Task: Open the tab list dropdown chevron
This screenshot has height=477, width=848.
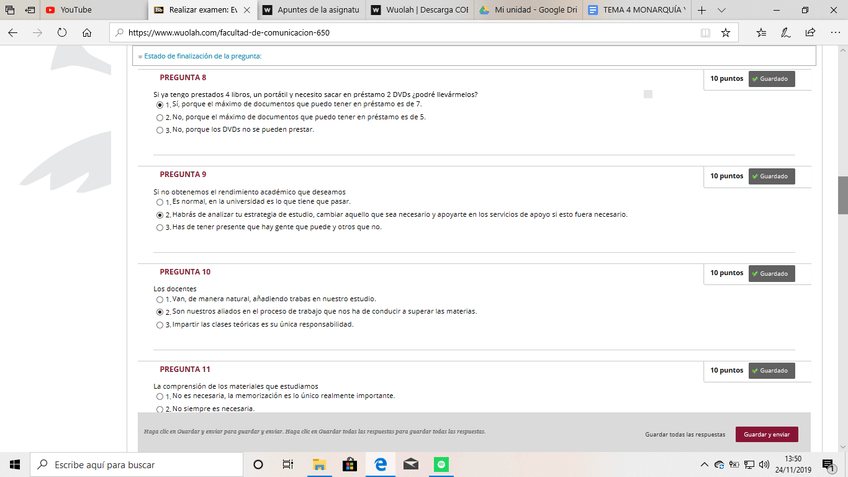Action: pyautogui.click(x=722, y=9)
